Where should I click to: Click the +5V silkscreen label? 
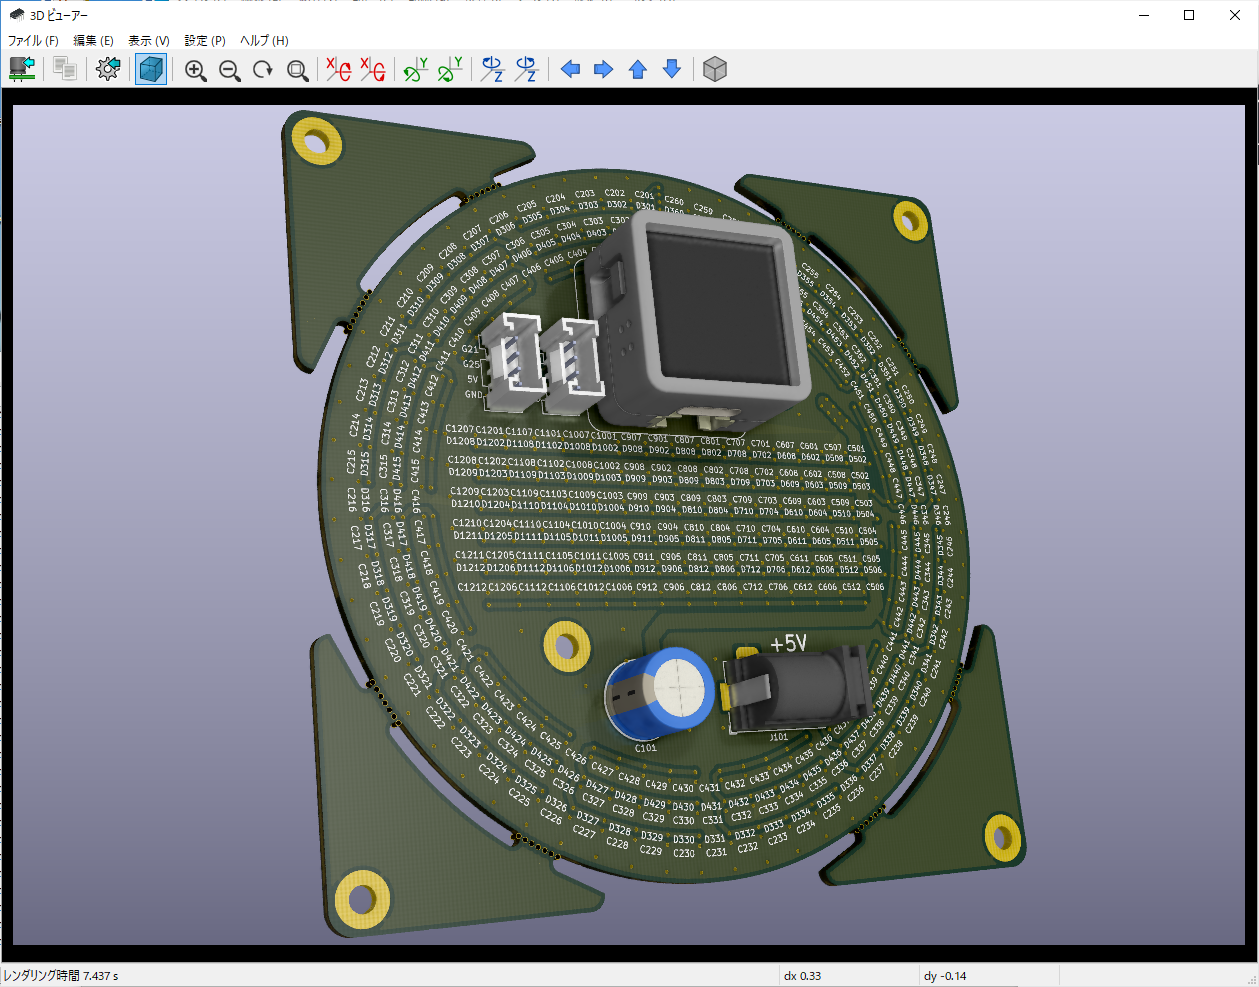pyautogui.click(x=788, y=644)
